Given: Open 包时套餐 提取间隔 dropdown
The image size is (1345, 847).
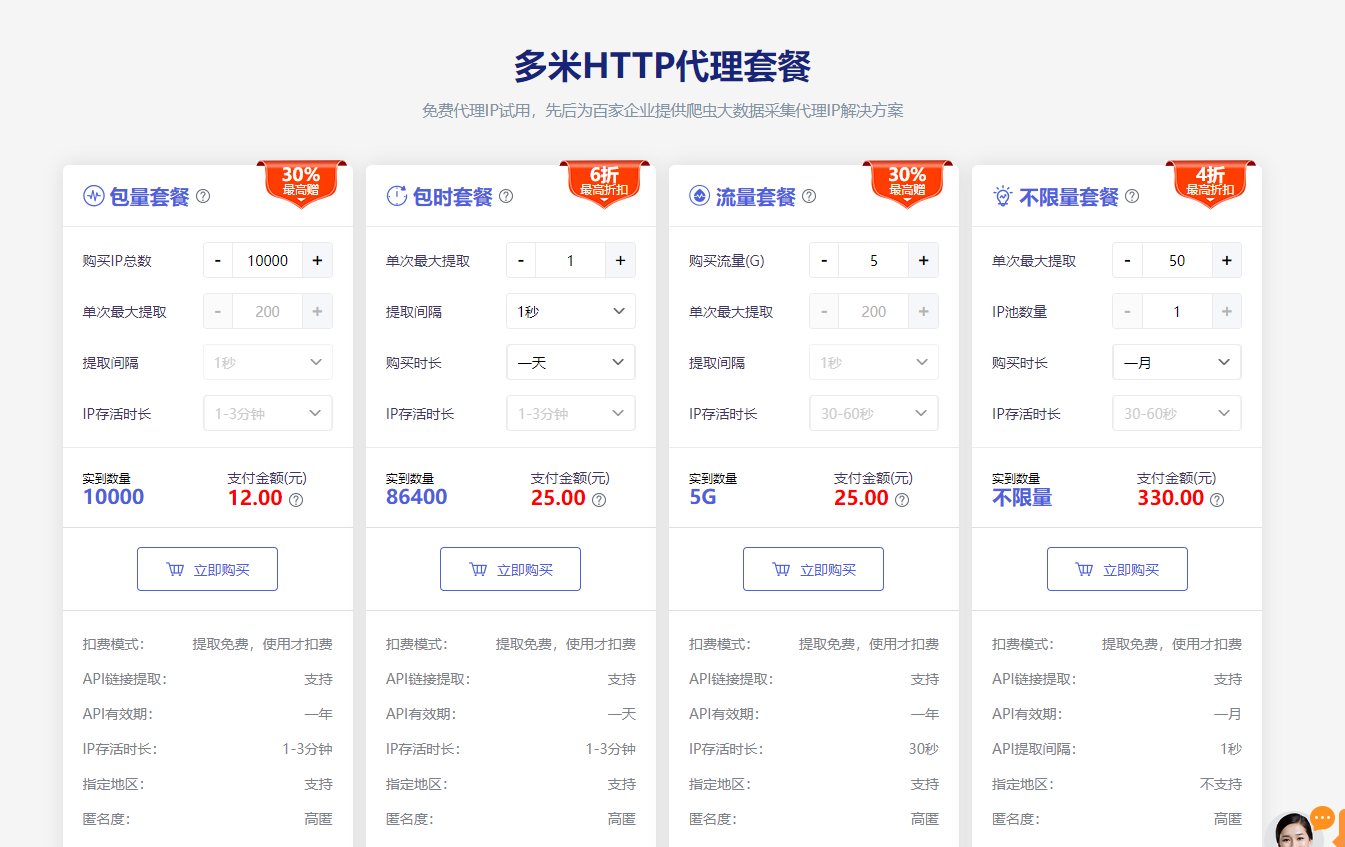Looking at the screenshot, I should [571, 311].
